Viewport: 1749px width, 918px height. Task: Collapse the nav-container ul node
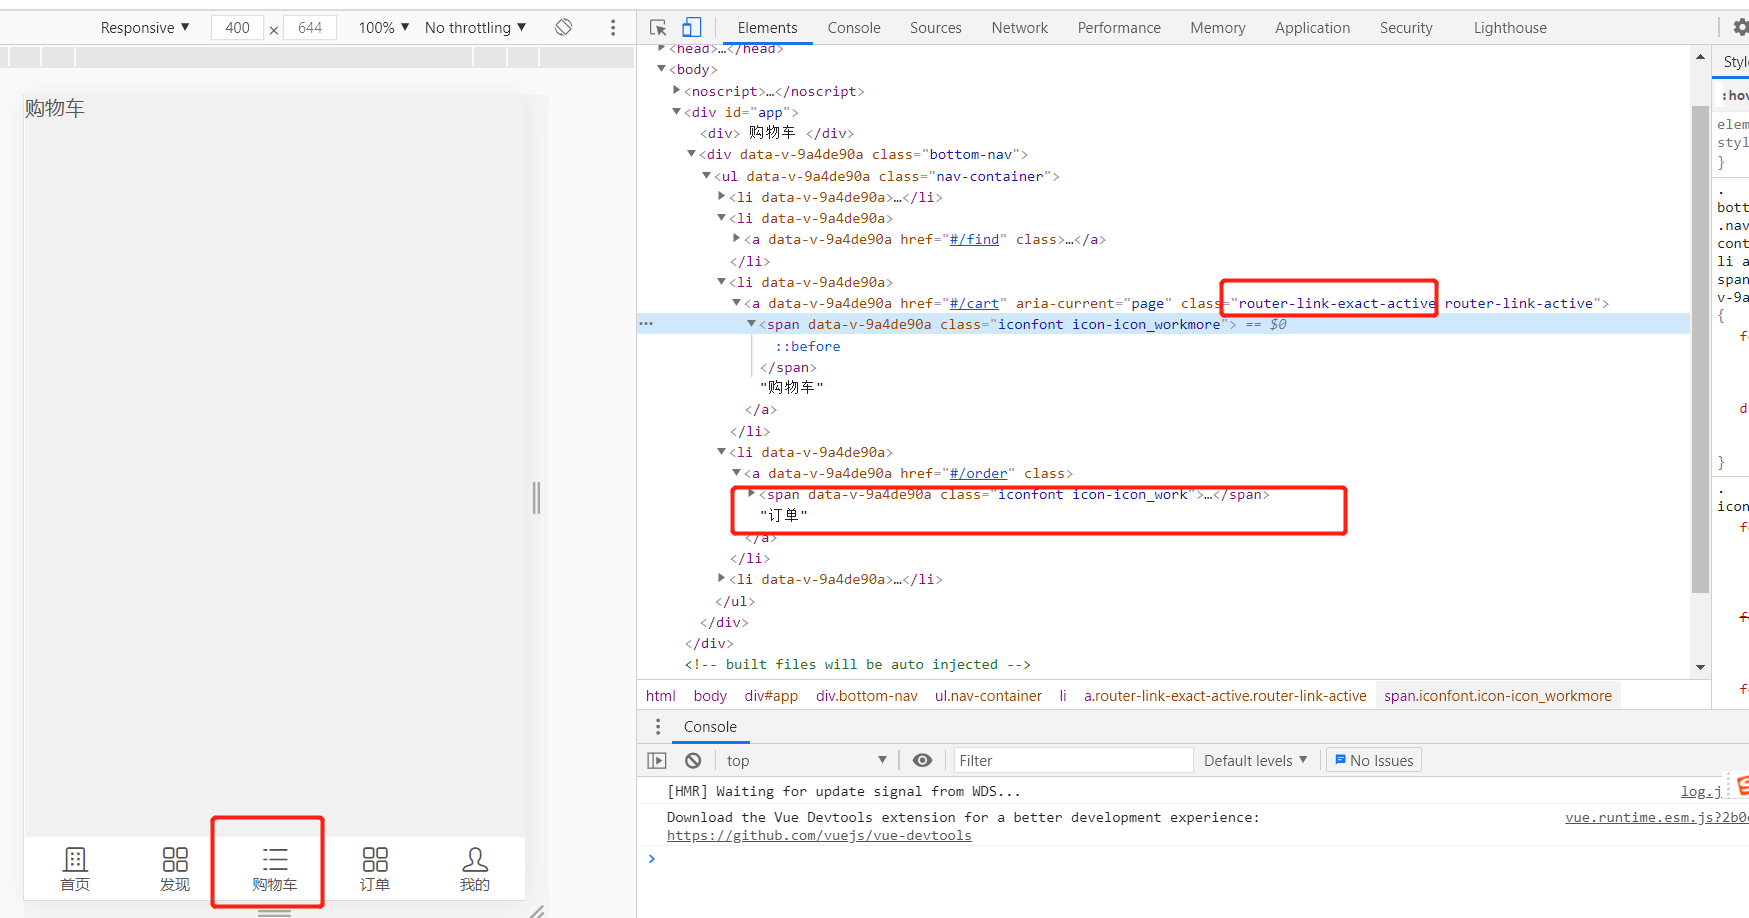pyautogui.click(x=706, y=176)
